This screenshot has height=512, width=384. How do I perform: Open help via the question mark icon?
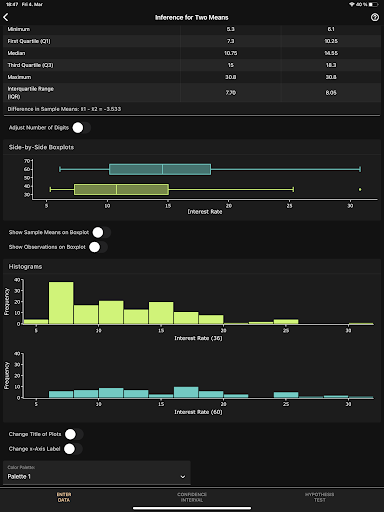[375, 17]
